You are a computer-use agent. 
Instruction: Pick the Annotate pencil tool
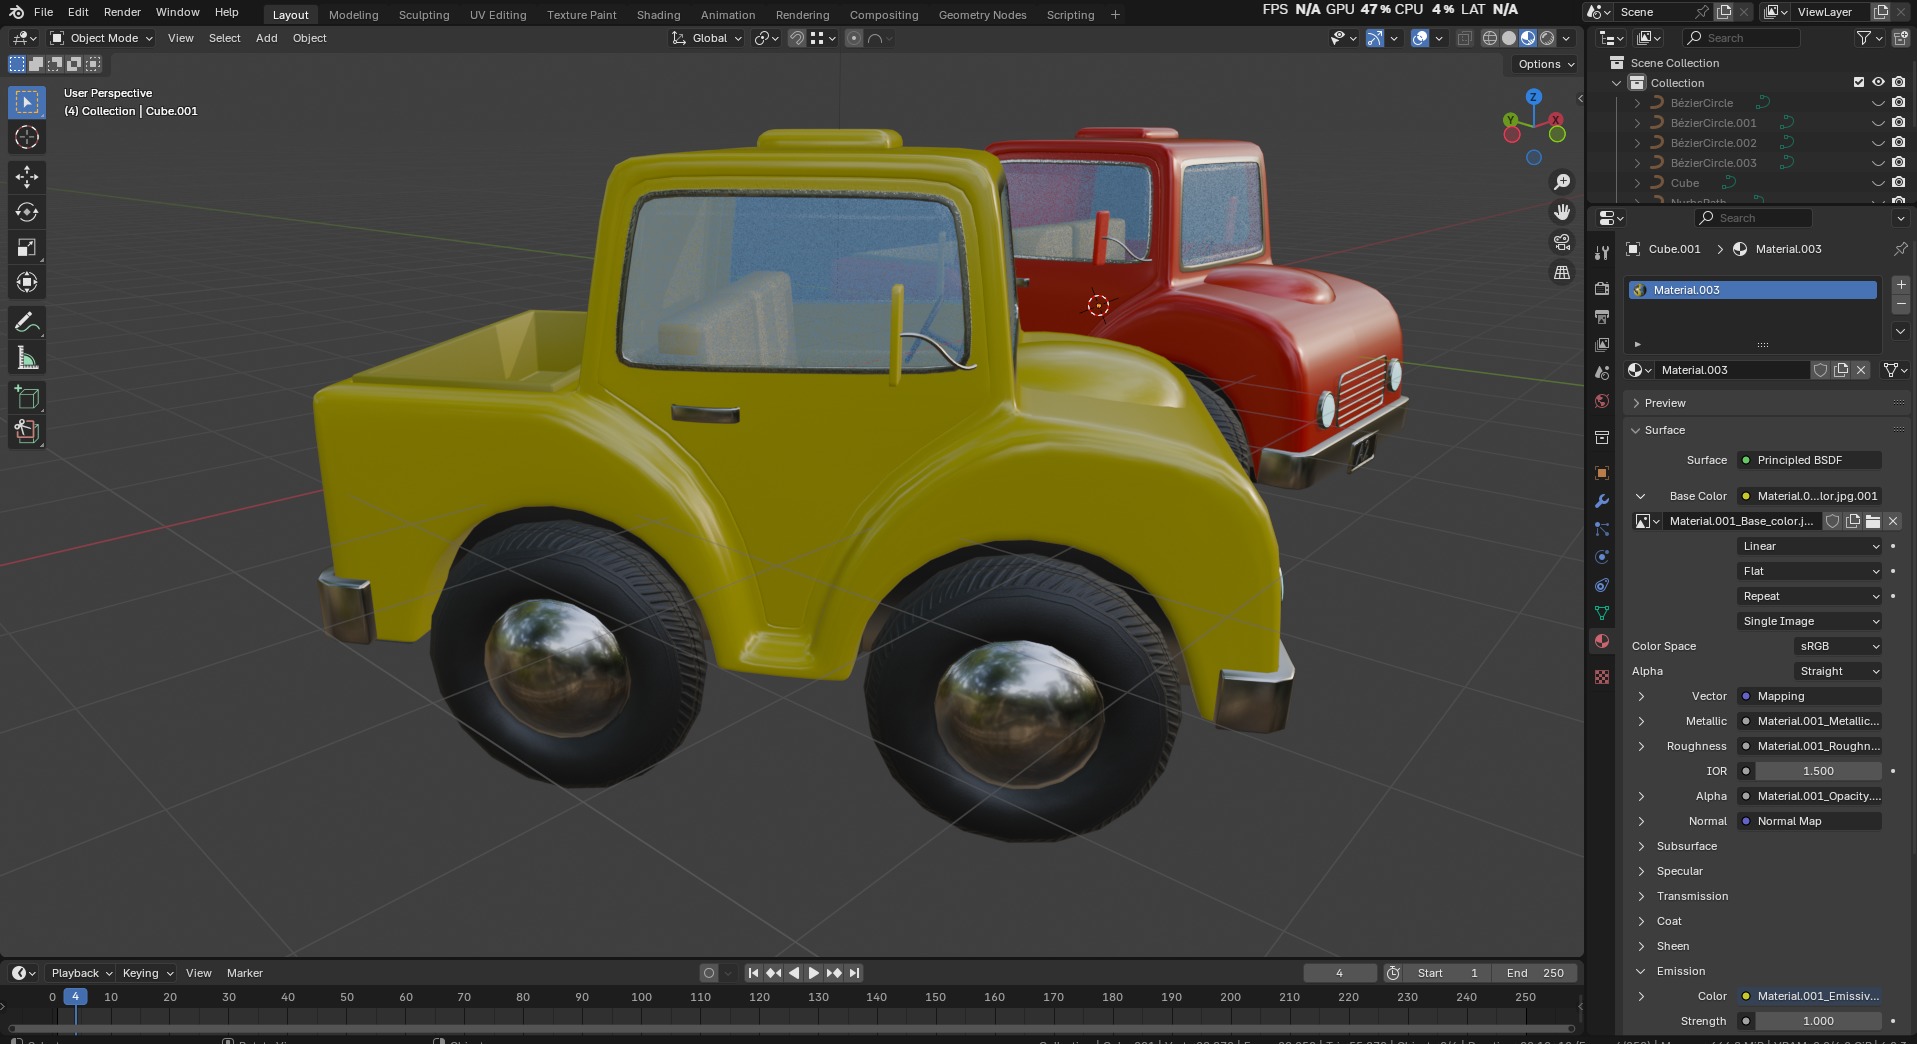click(x=27, y=322)
